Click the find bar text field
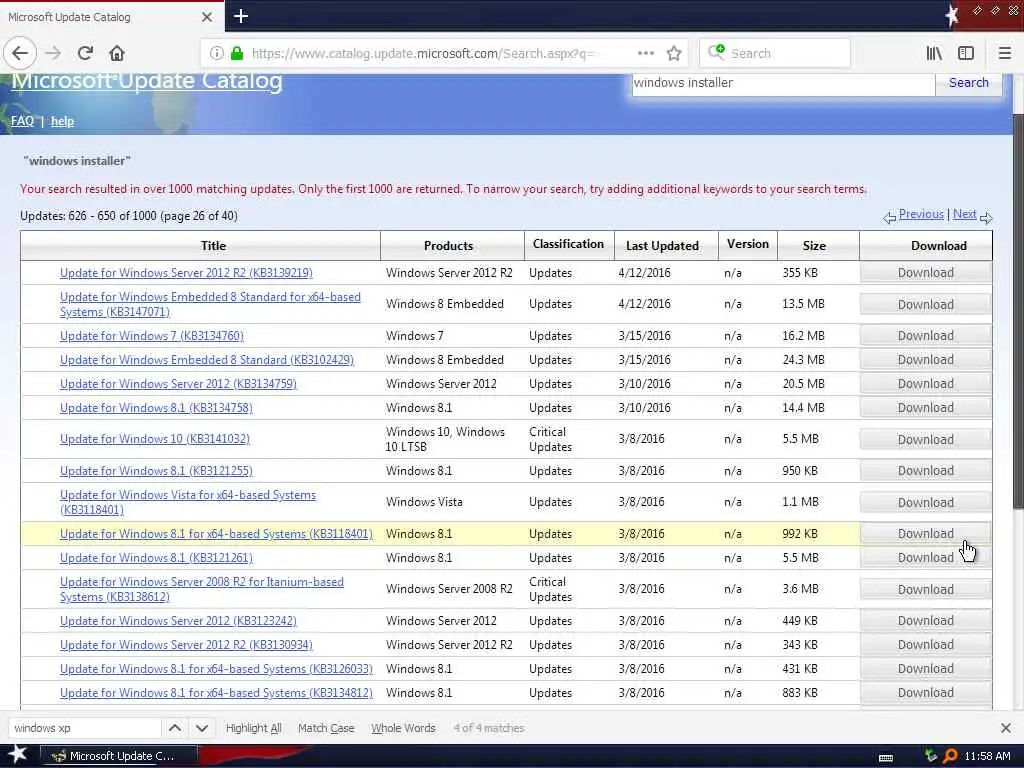 85,728
